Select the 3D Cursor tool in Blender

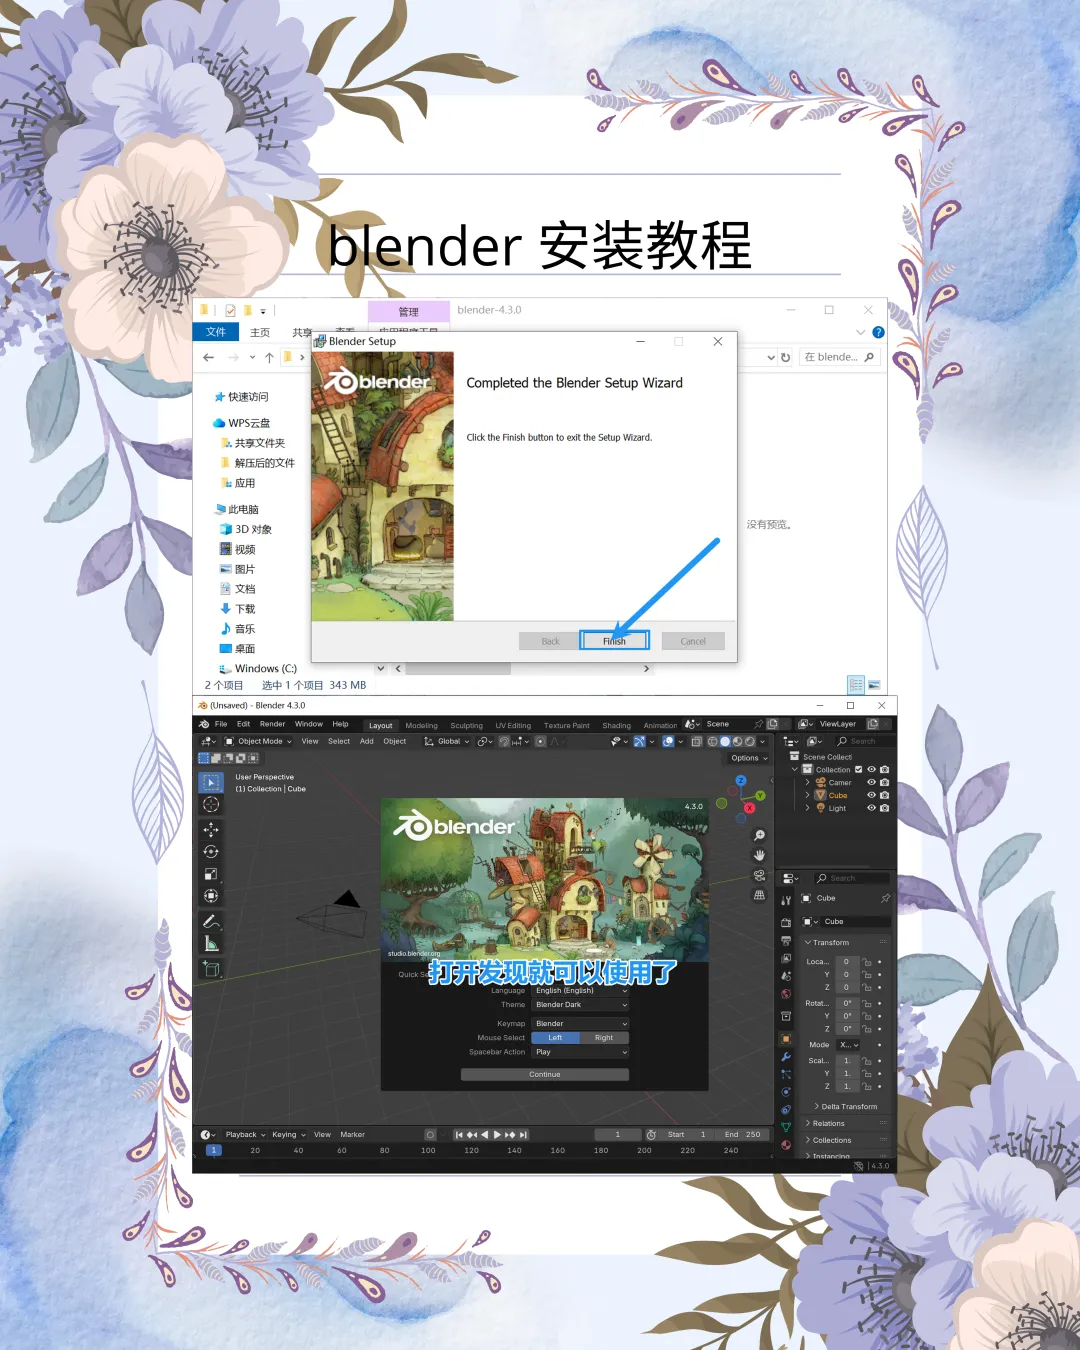click(x=211, y=804)
